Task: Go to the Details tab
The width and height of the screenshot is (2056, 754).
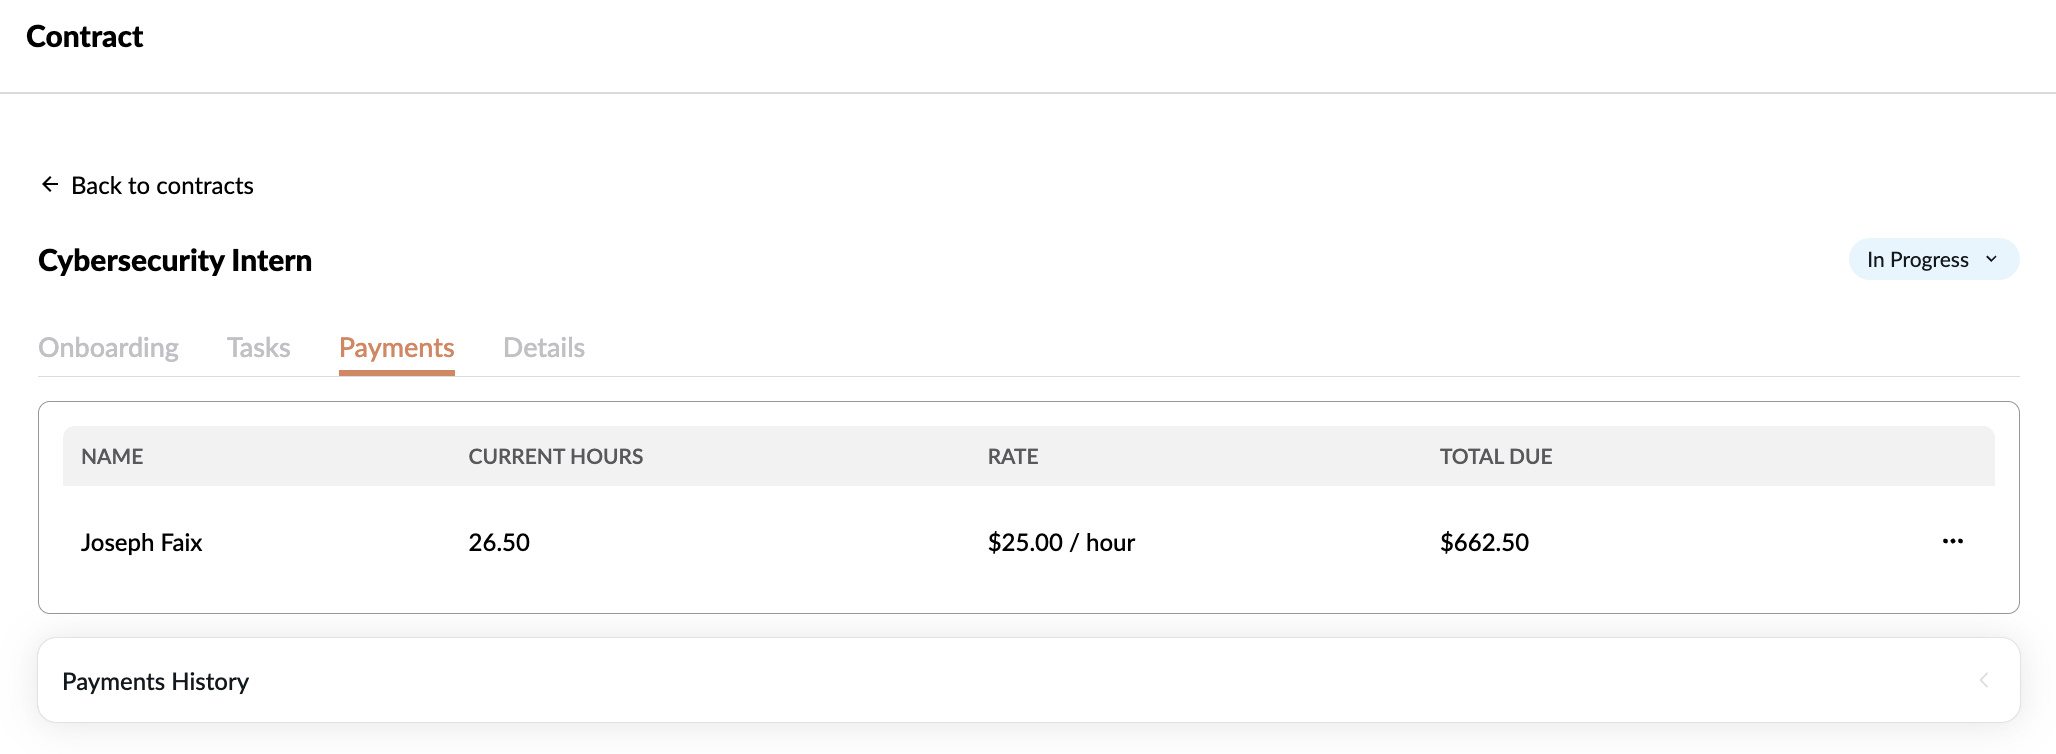Action: [x=543, y=348]
